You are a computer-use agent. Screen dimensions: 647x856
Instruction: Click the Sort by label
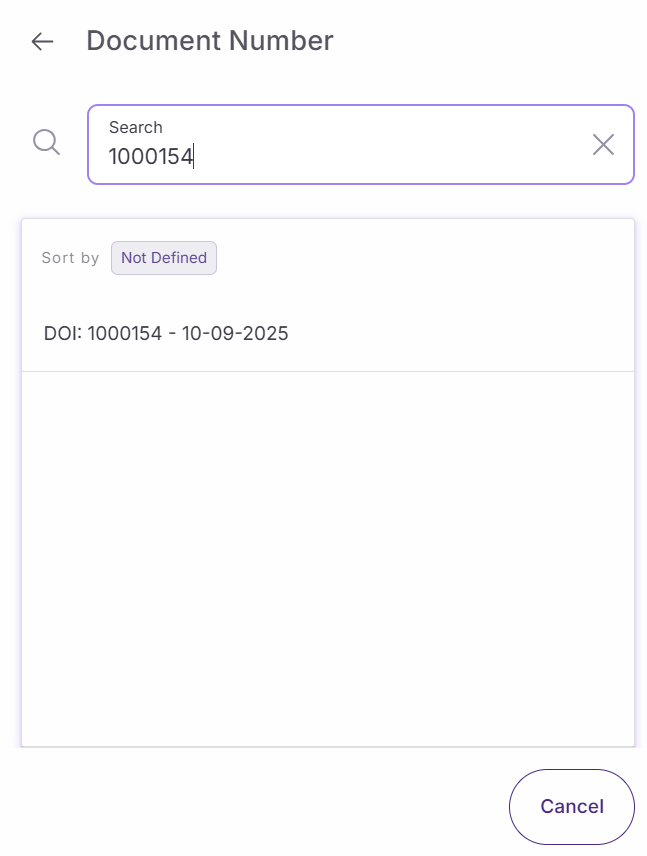(70, 258)
